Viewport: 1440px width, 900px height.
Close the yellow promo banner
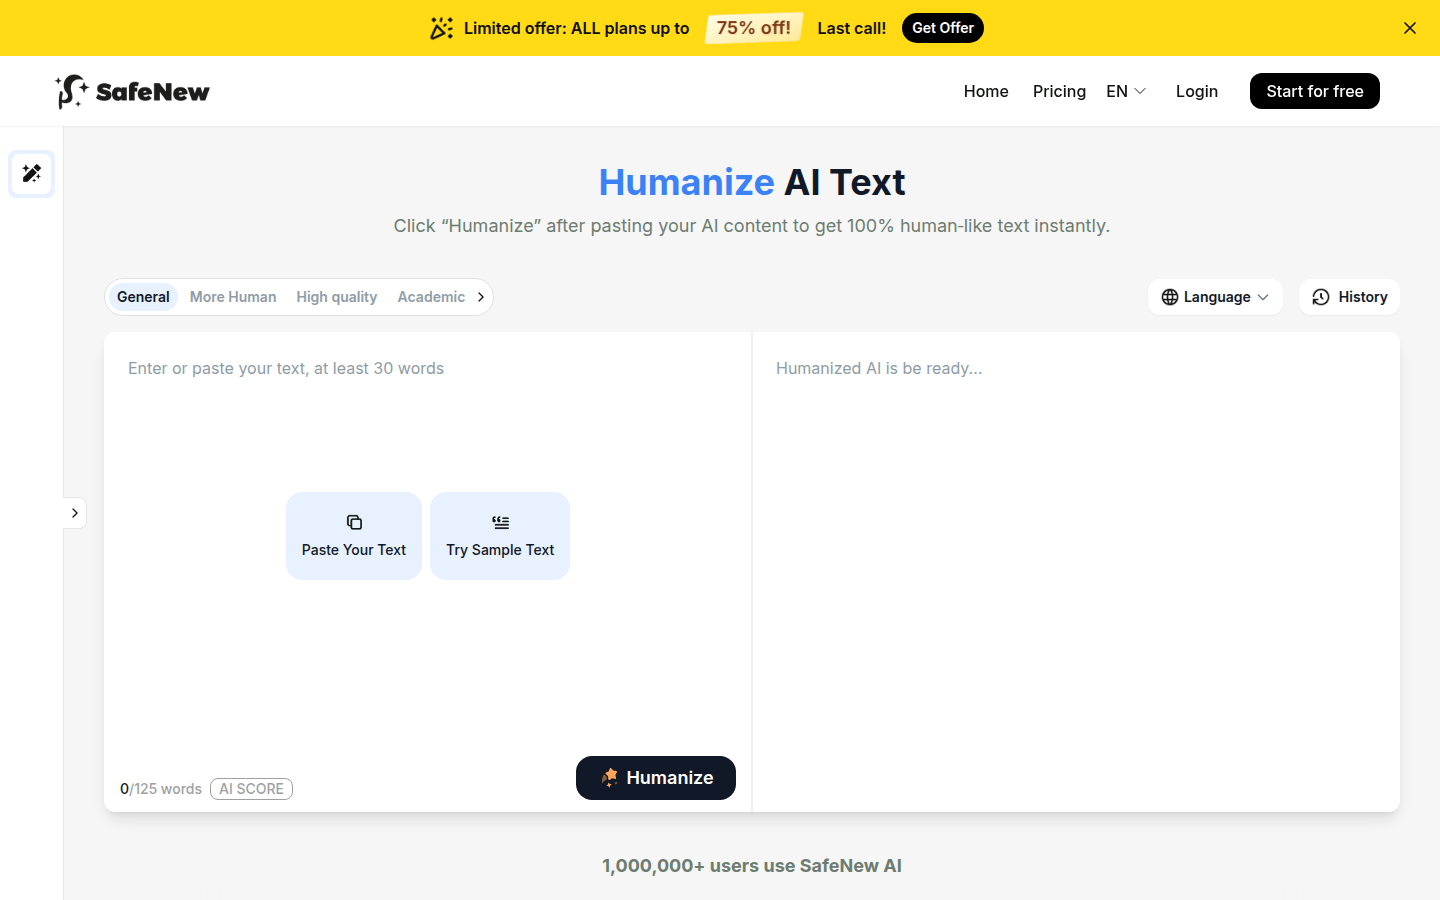(1410, 28)
